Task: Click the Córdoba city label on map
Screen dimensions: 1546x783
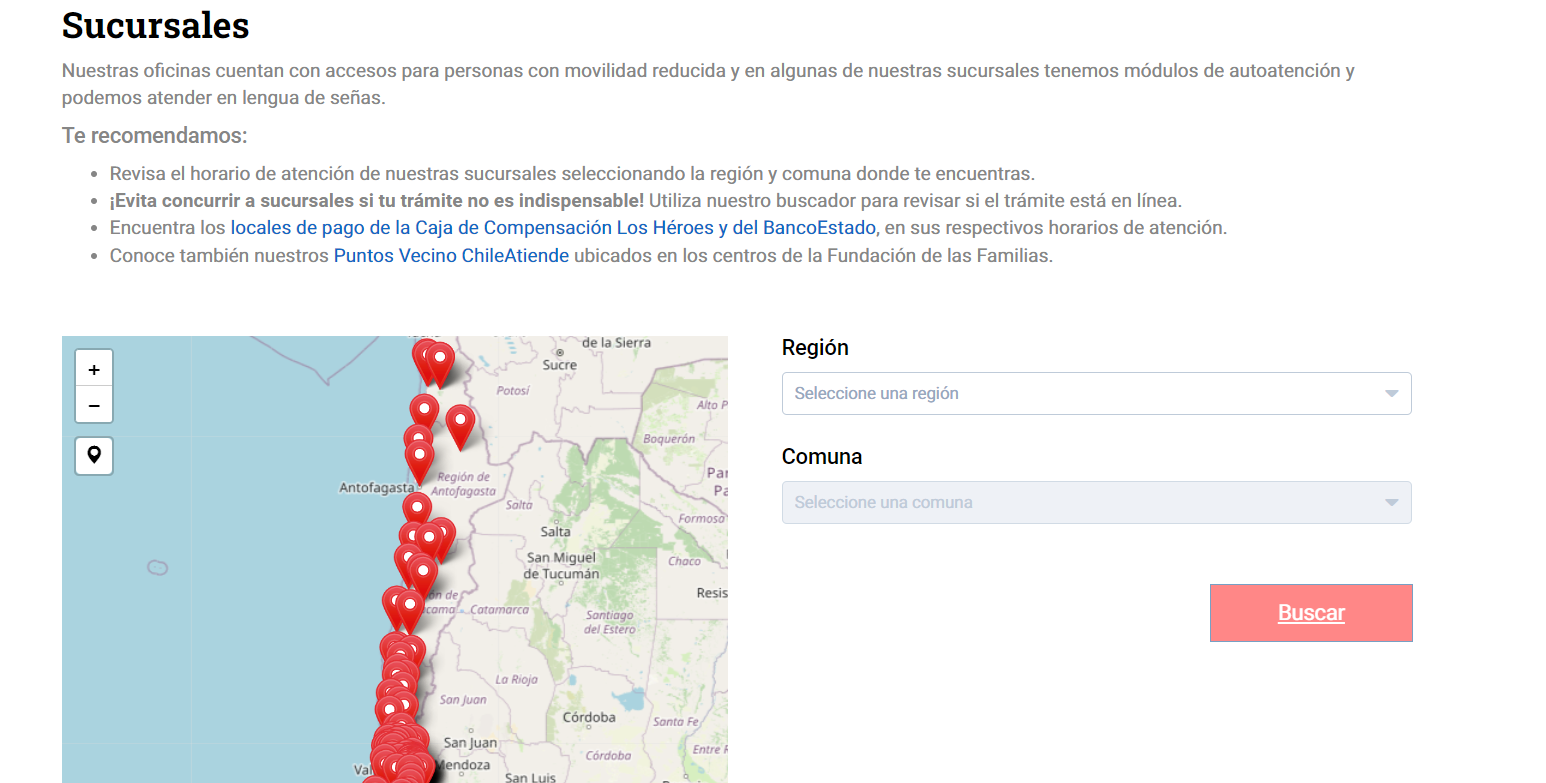Action: coord(588,717)
